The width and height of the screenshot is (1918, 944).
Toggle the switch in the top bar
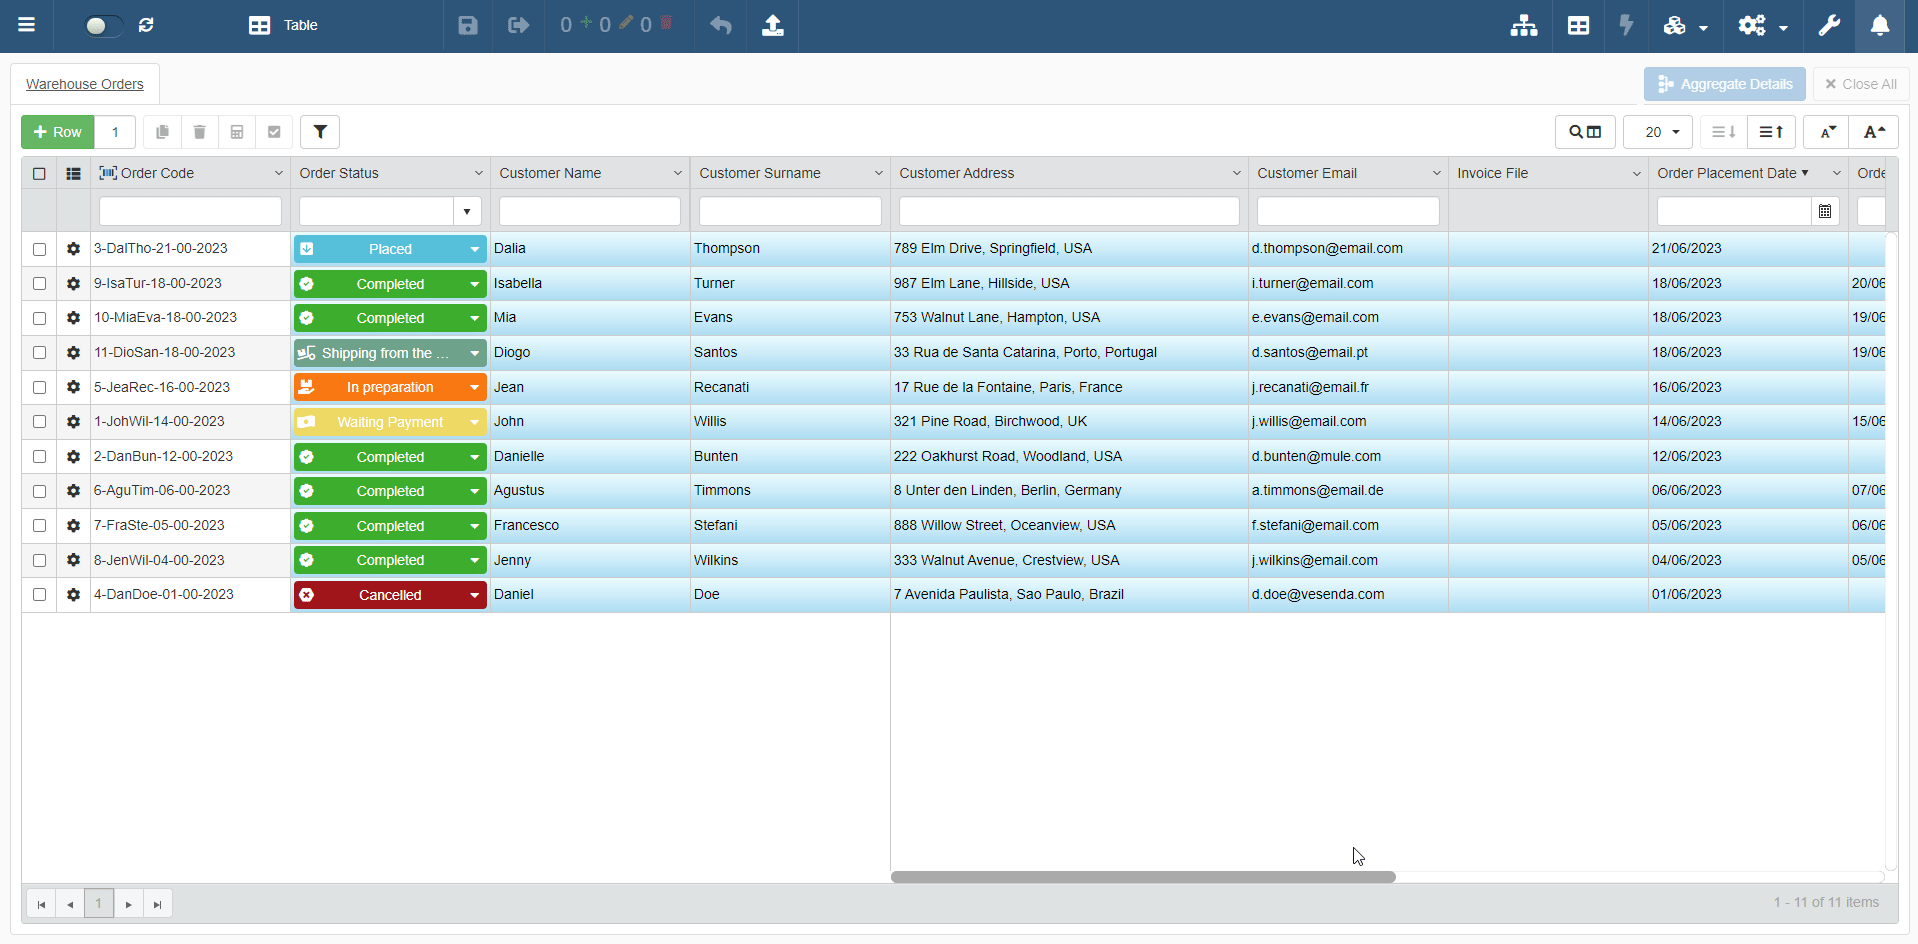tap(101, 25)
